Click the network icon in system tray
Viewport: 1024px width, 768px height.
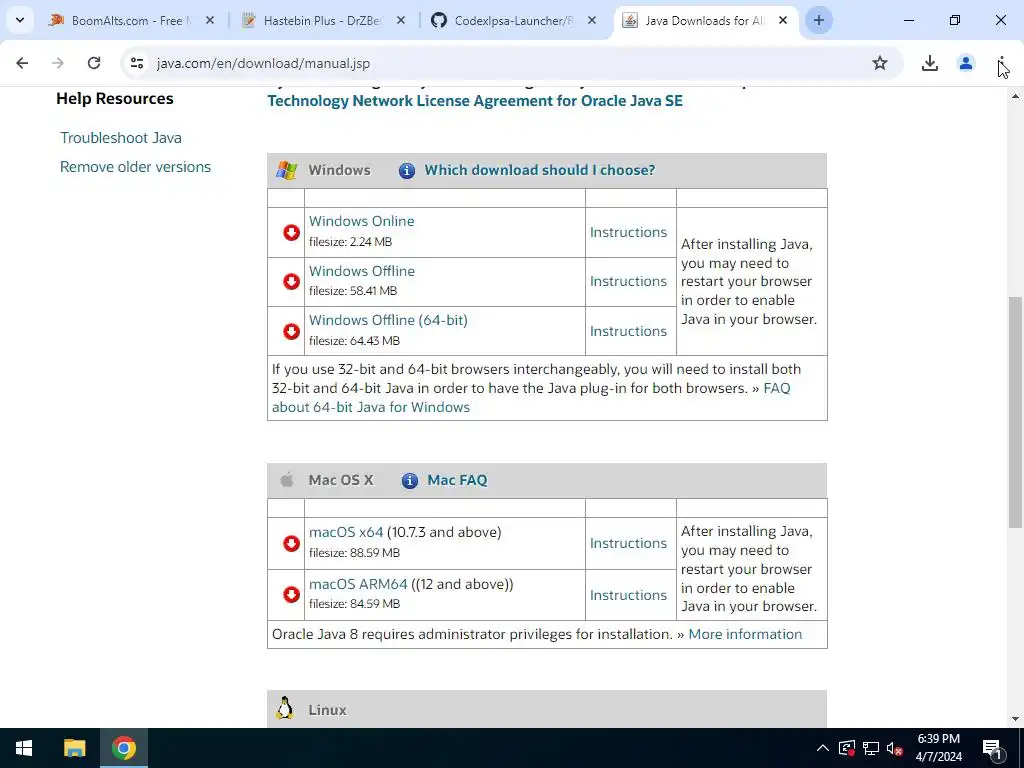[871, 748]
